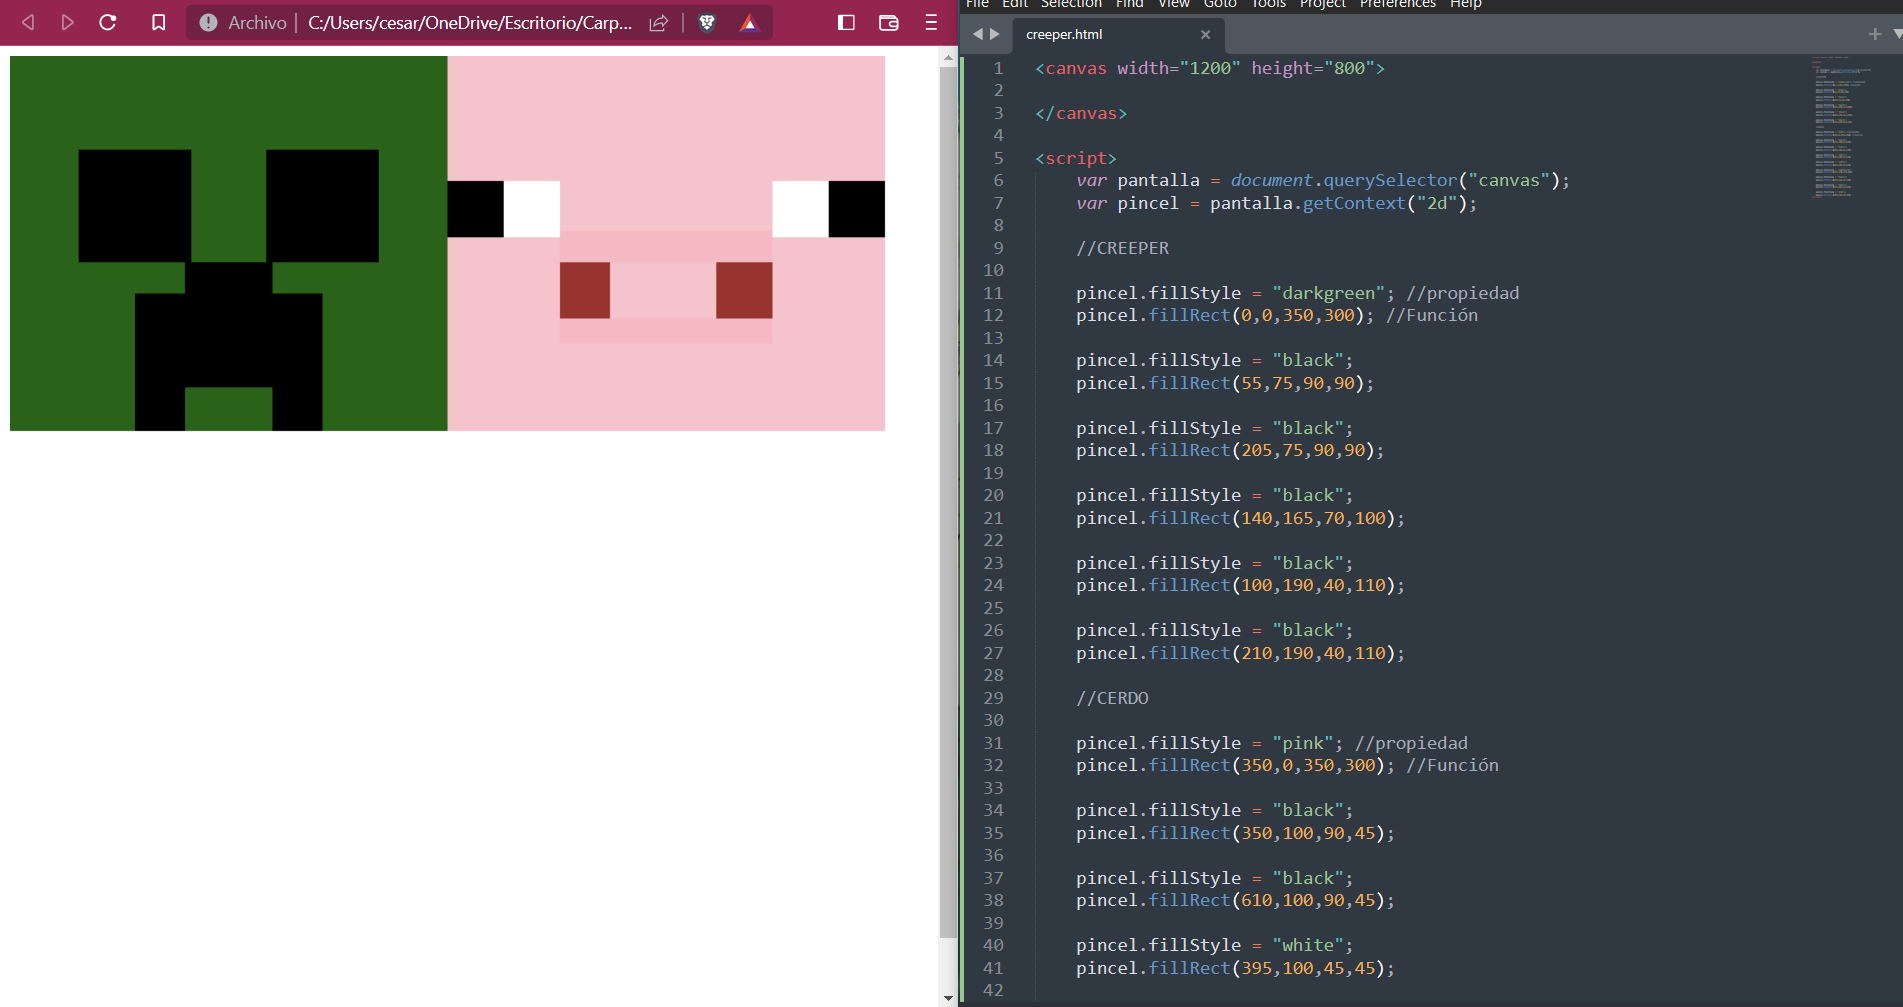Click the pig's left white eye square
This screenshot has width=1903, height=1007.
tap(532, 209)
